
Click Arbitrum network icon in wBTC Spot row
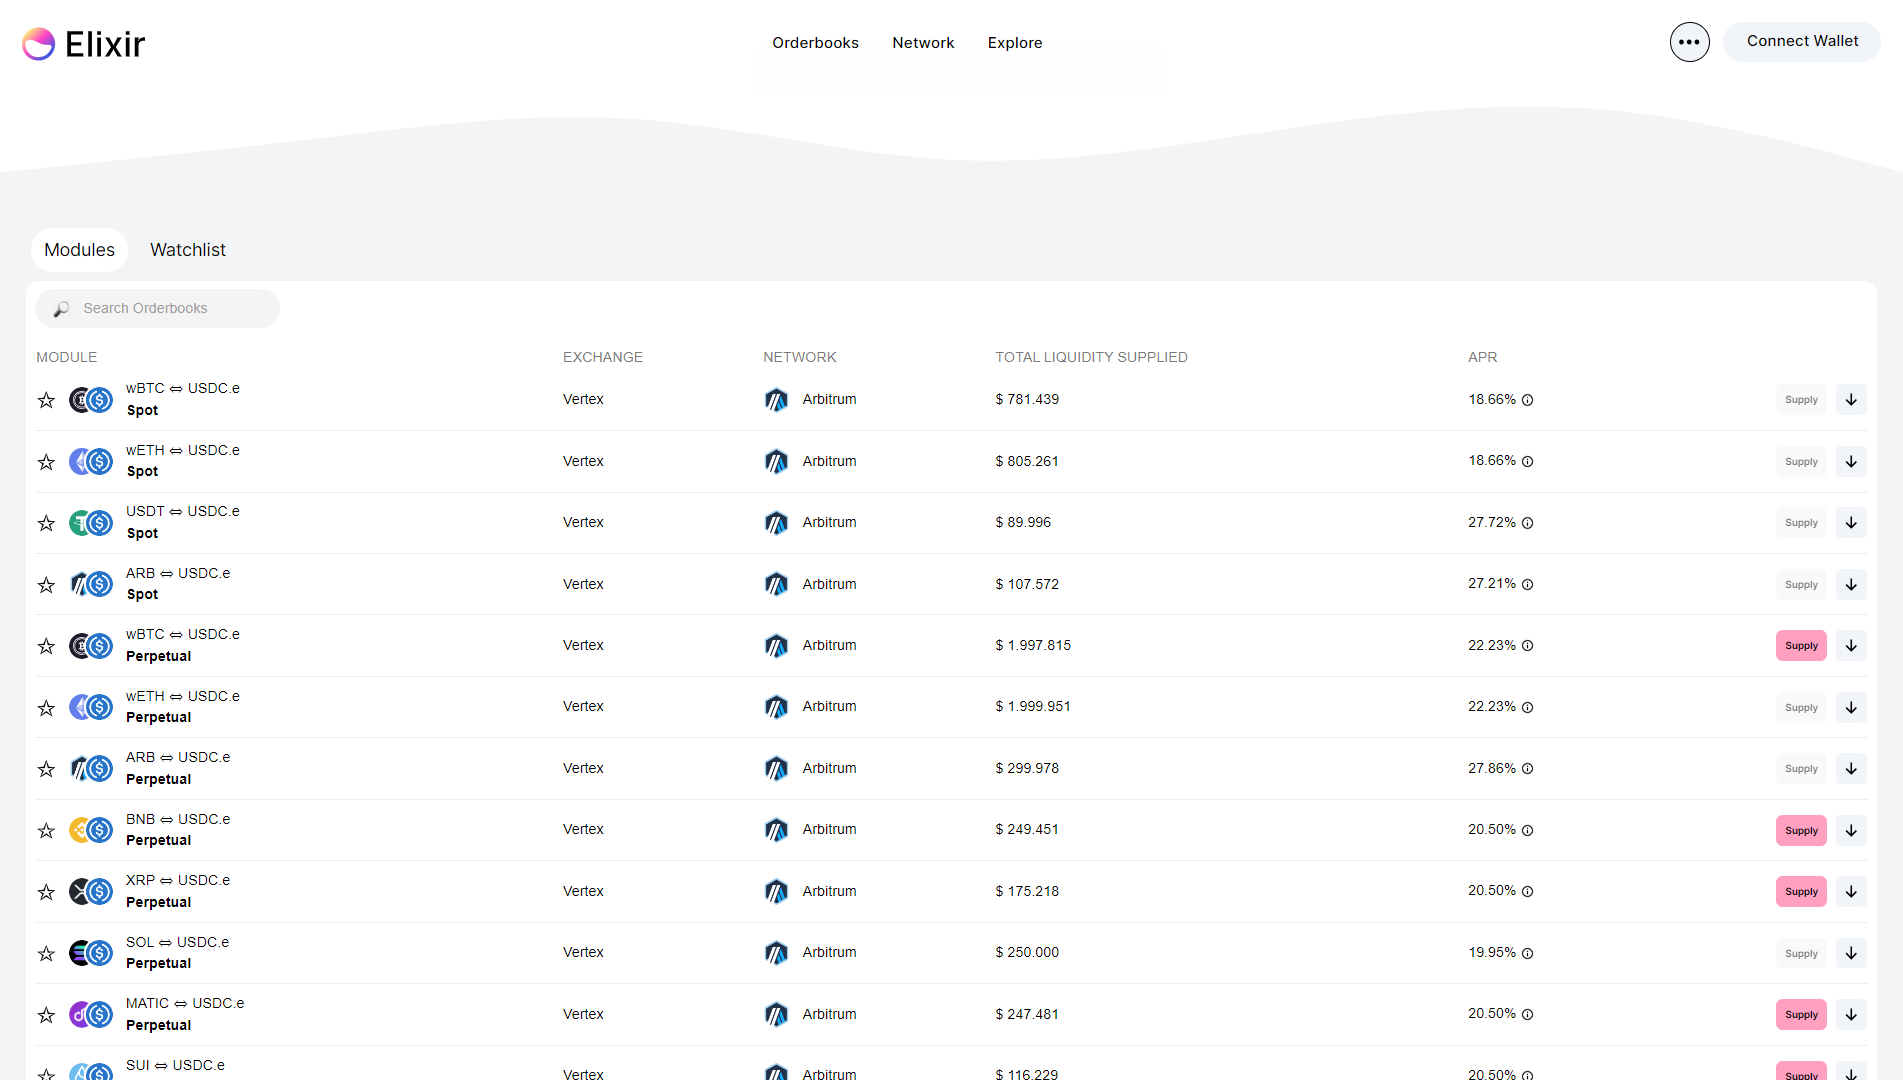[776, 400]
